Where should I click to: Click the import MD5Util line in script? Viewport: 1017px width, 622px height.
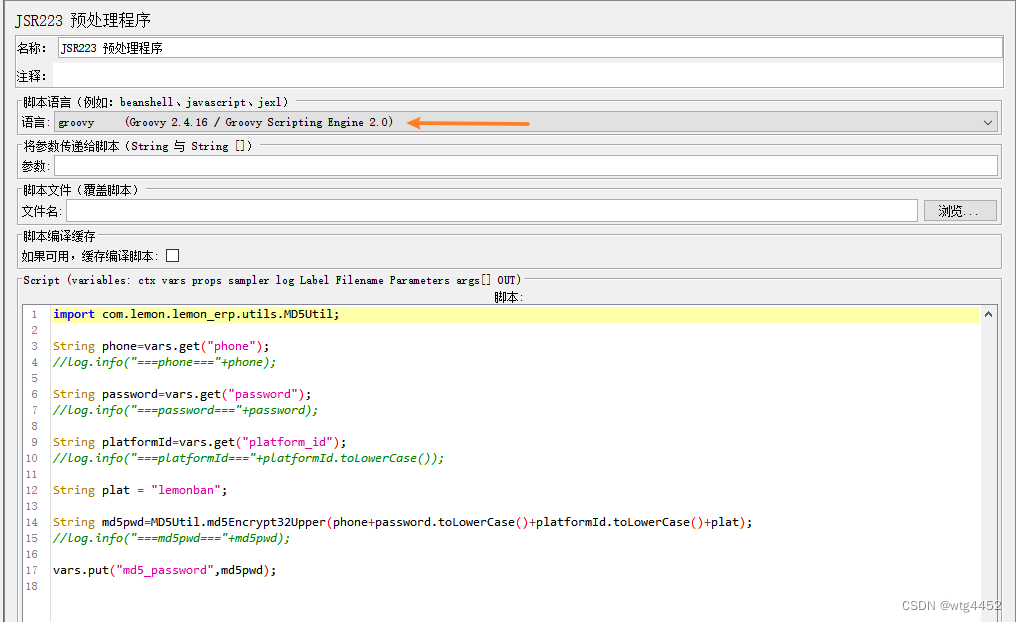[195, 314]
